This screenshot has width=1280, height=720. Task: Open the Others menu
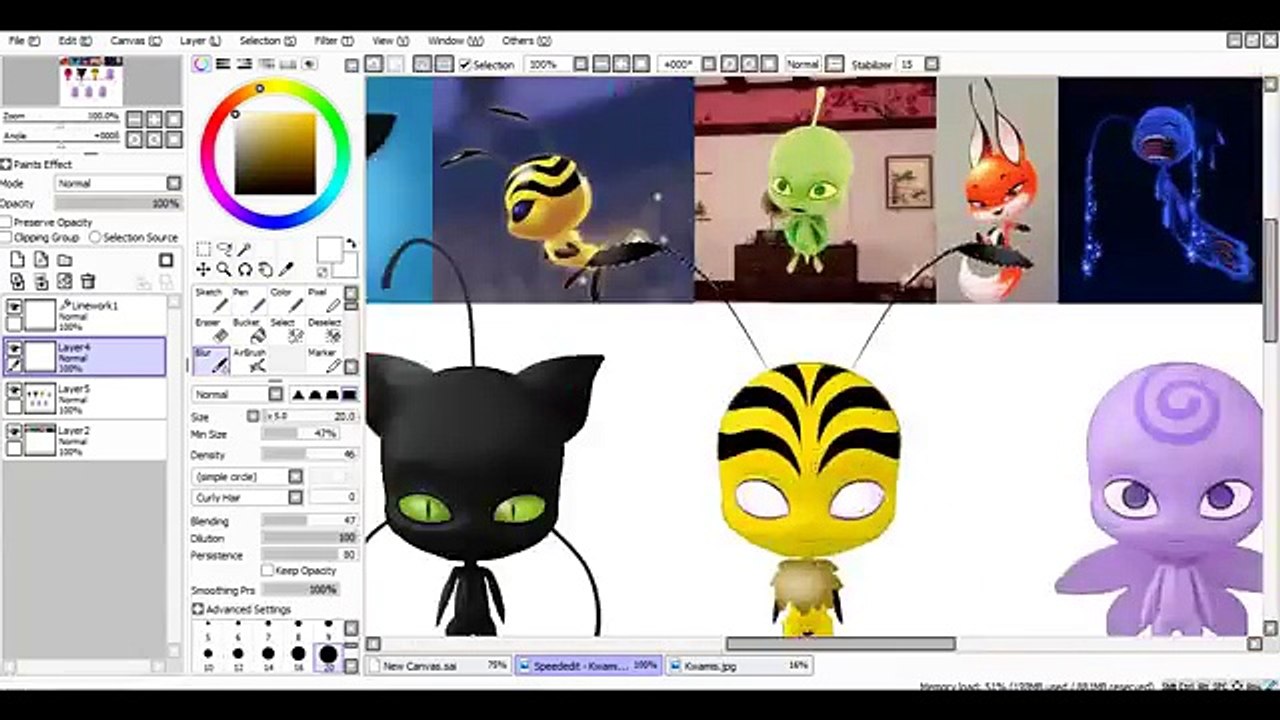point(526,41)
